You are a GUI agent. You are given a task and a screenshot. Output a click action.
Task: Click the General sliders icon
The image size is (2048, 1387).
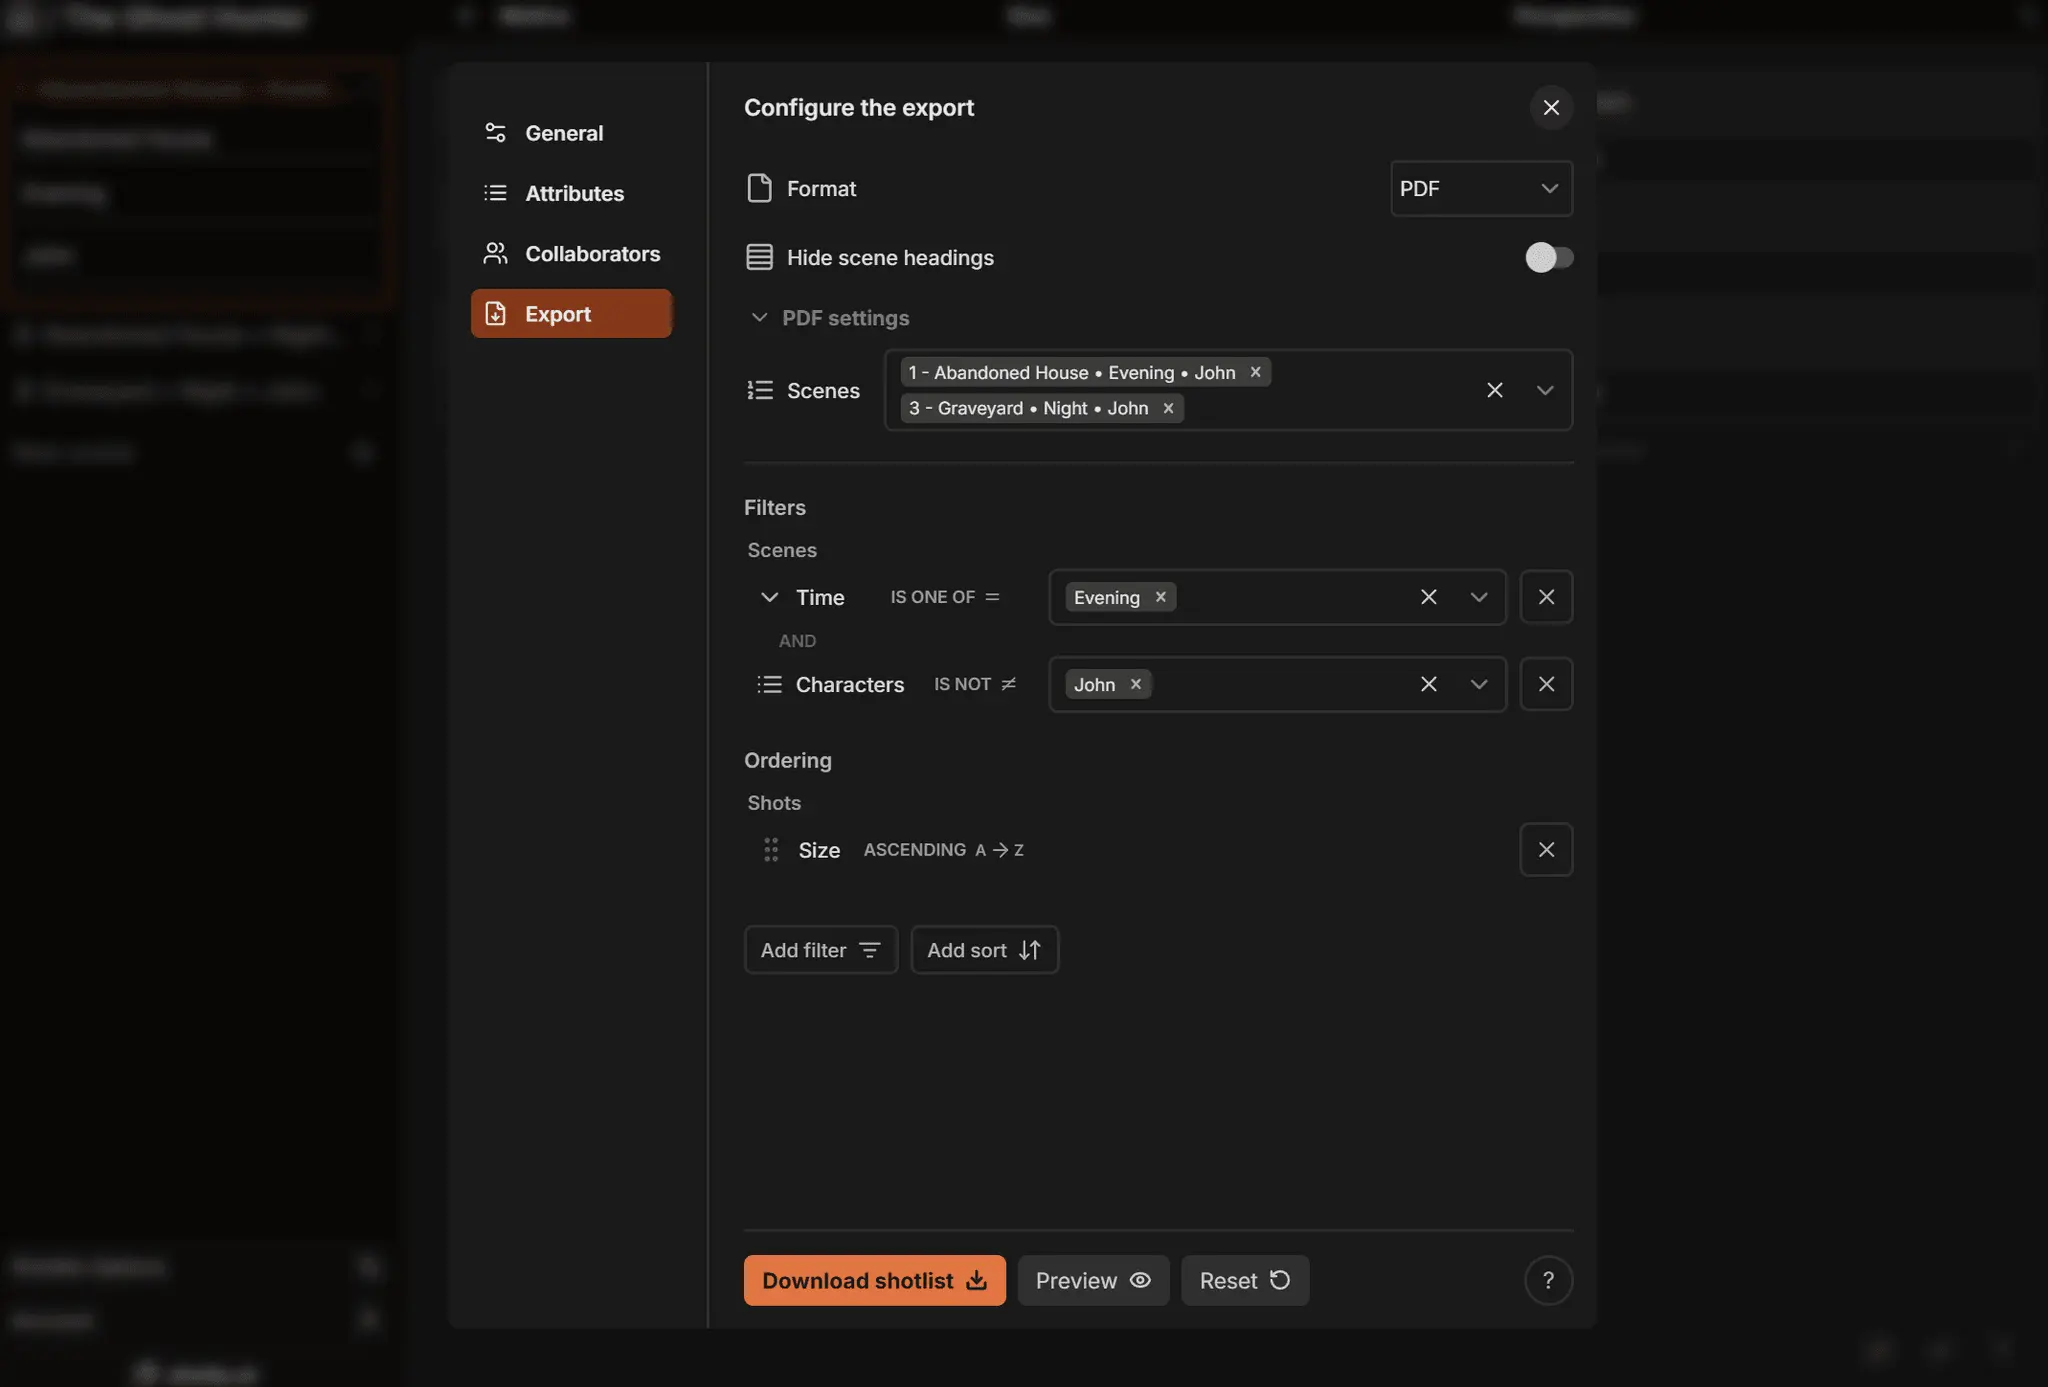pyautogui.click(x=495, y=133)
